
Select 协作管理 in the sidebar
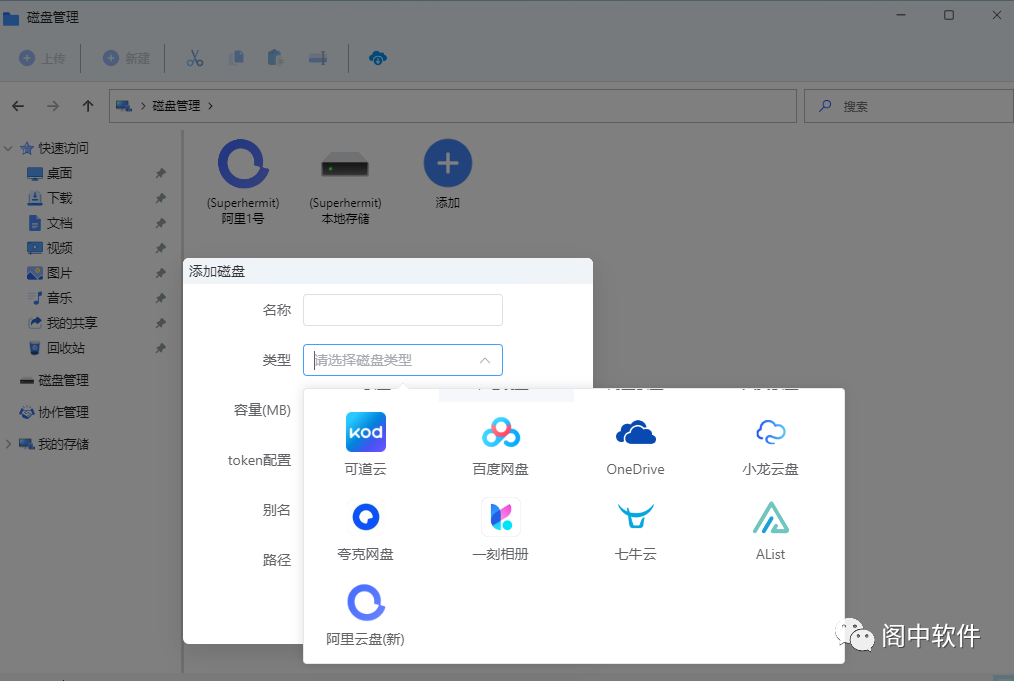point(63,412)
